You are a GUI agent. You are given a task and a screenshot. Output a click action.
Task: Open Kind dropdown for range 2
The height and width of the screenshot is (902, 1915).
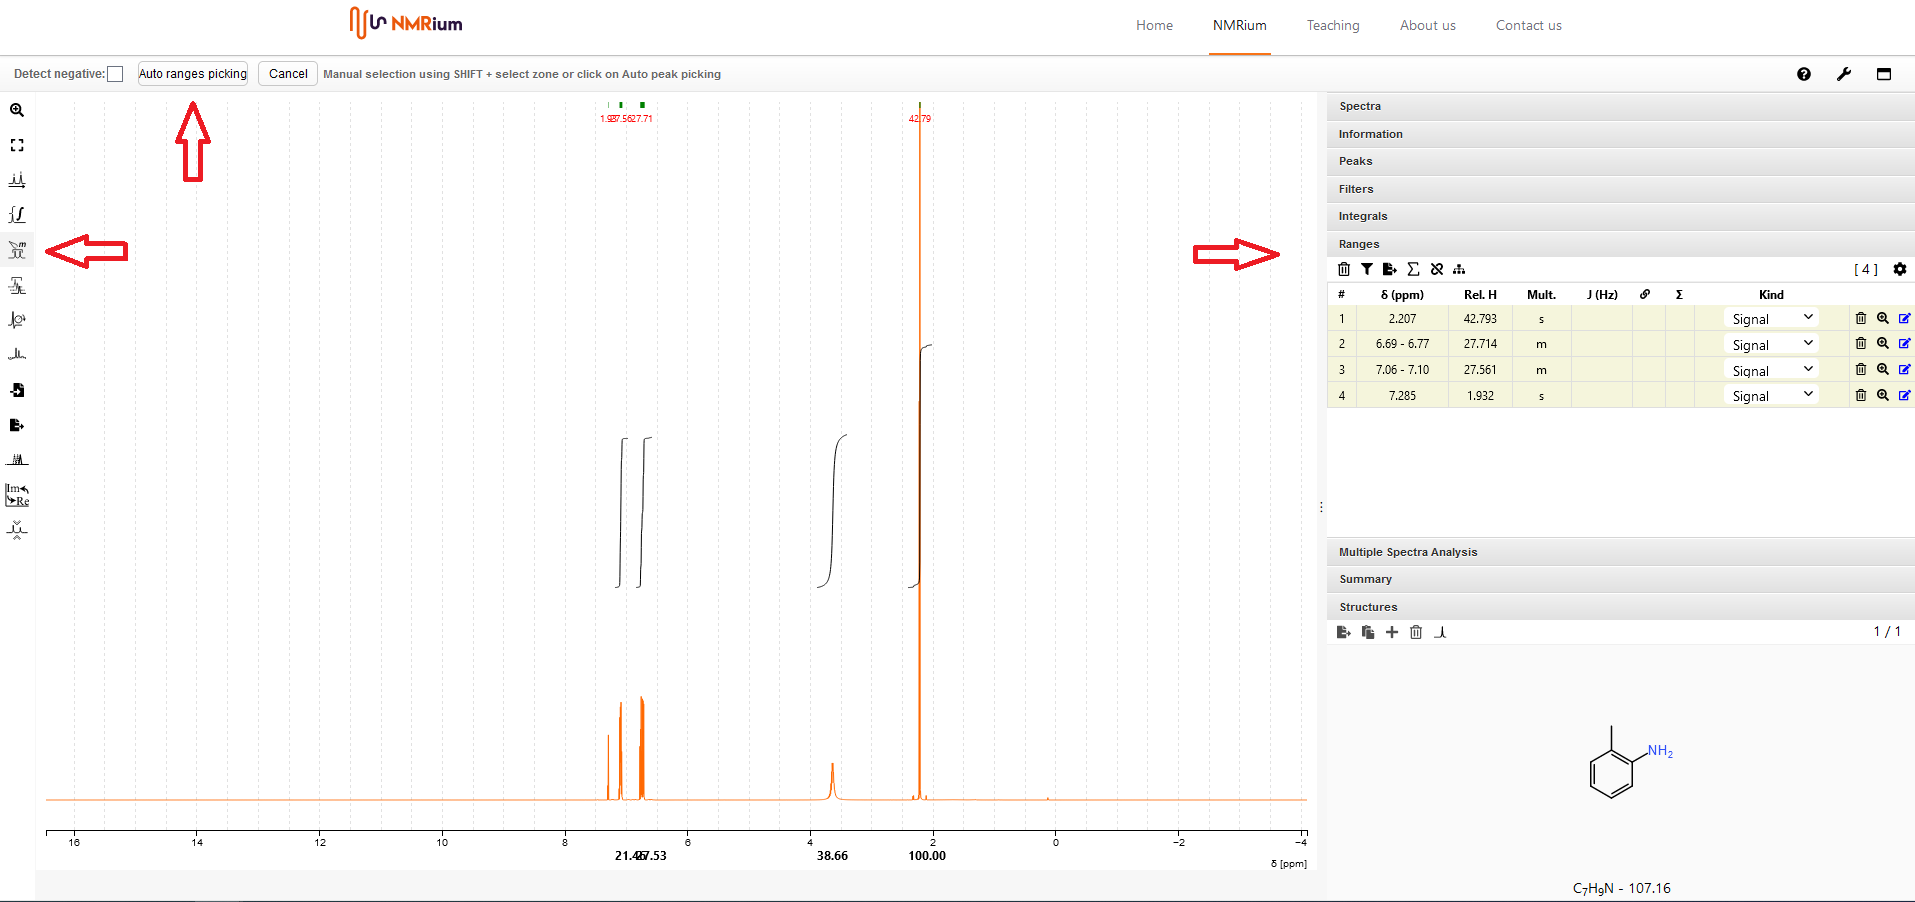(1771, 344)
